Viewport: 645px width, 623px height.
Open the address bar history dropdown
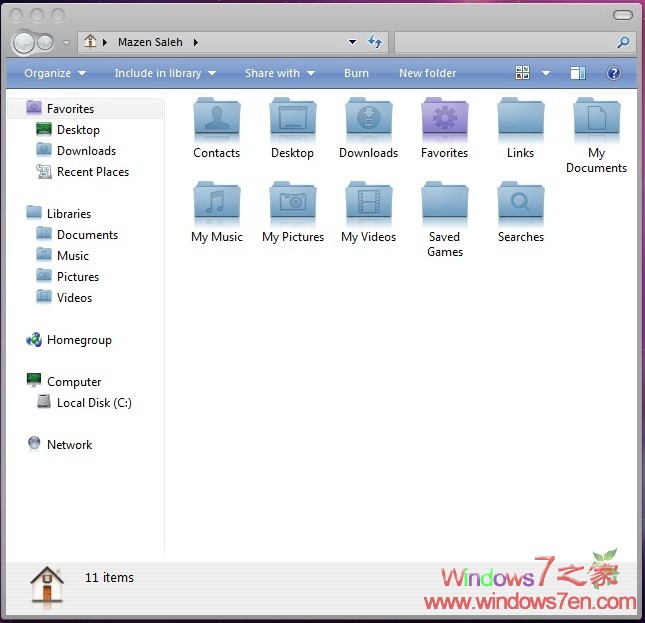(352, 42)
